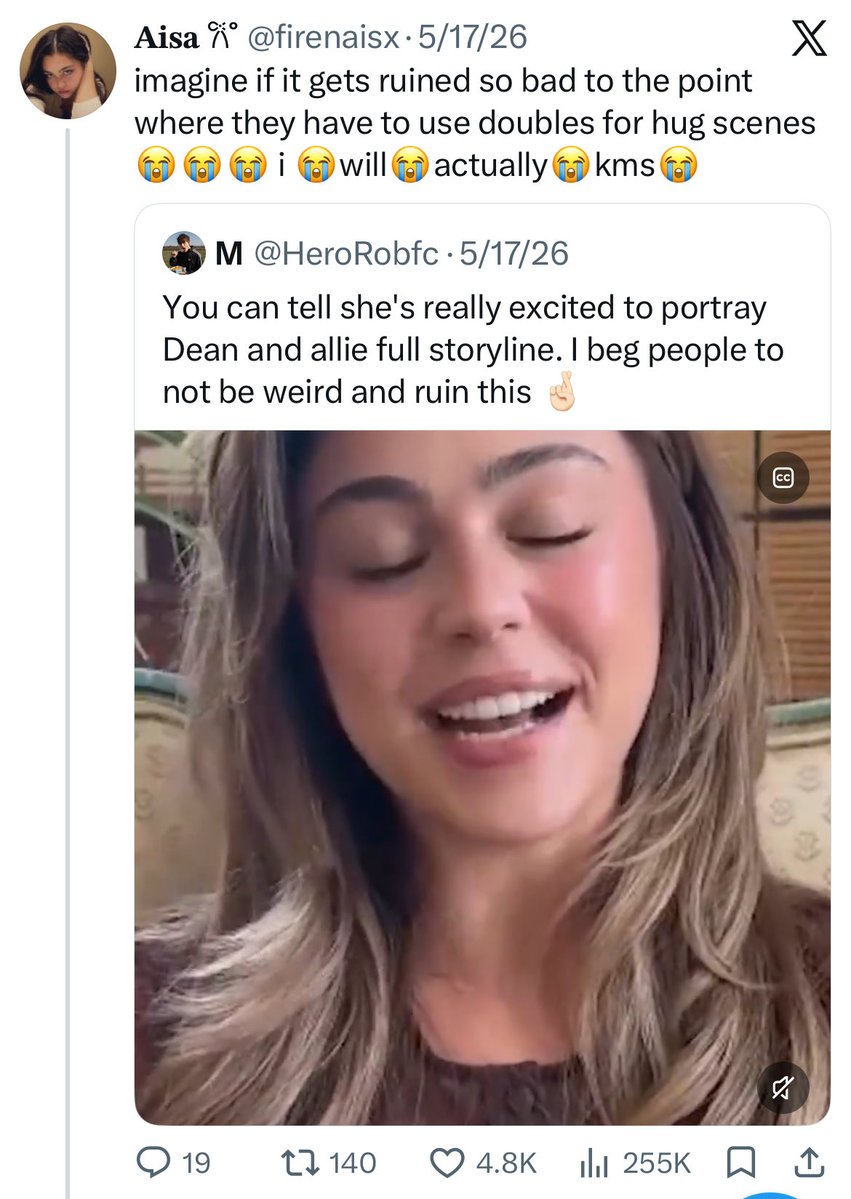Toggle closed captions CC on the video
The height and width of the screenshot is (1199, 851).
(x=783, y=478)
